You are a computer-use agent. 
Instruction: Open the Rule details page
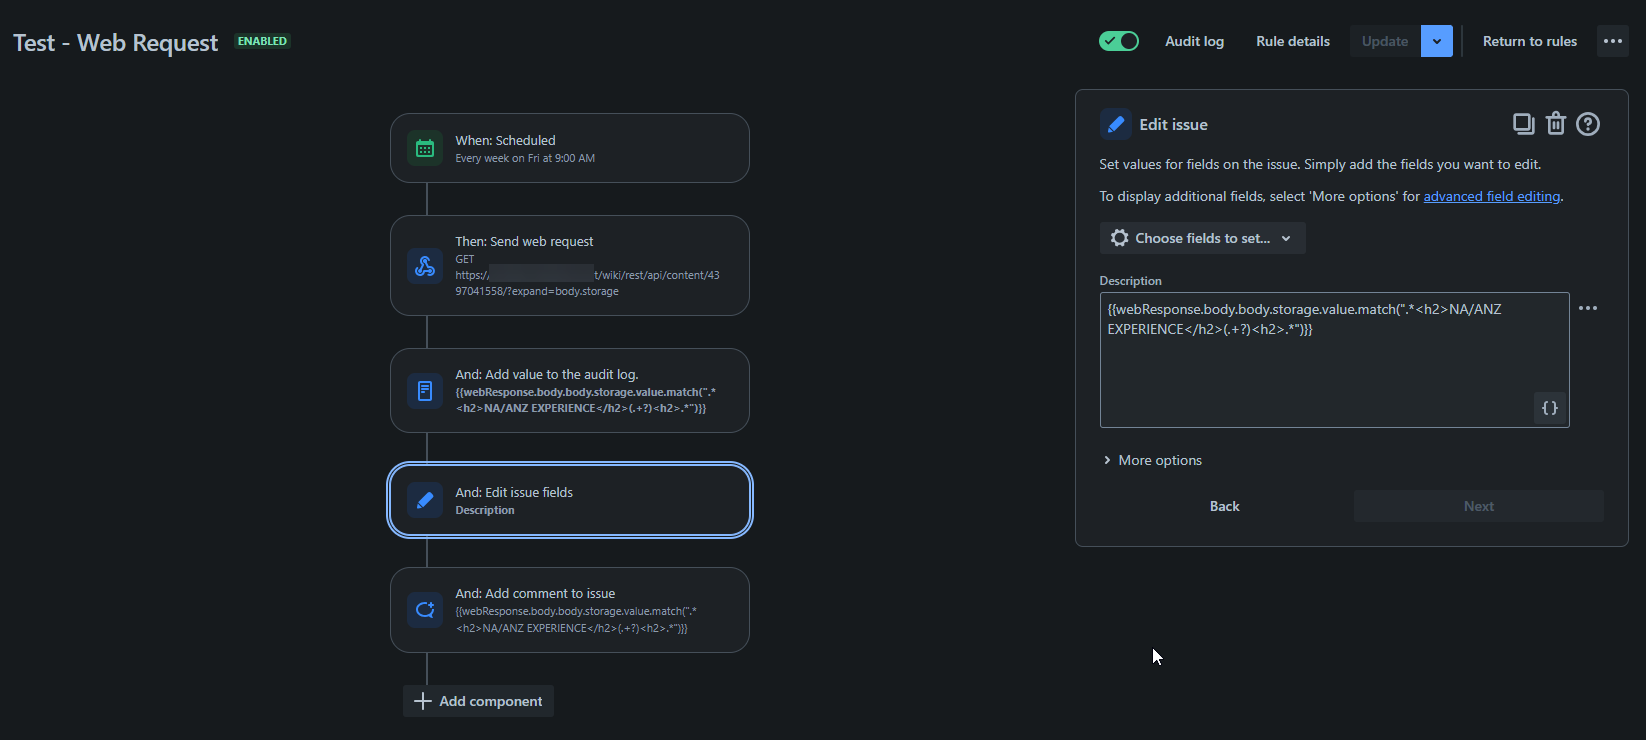pos(1292,41)
